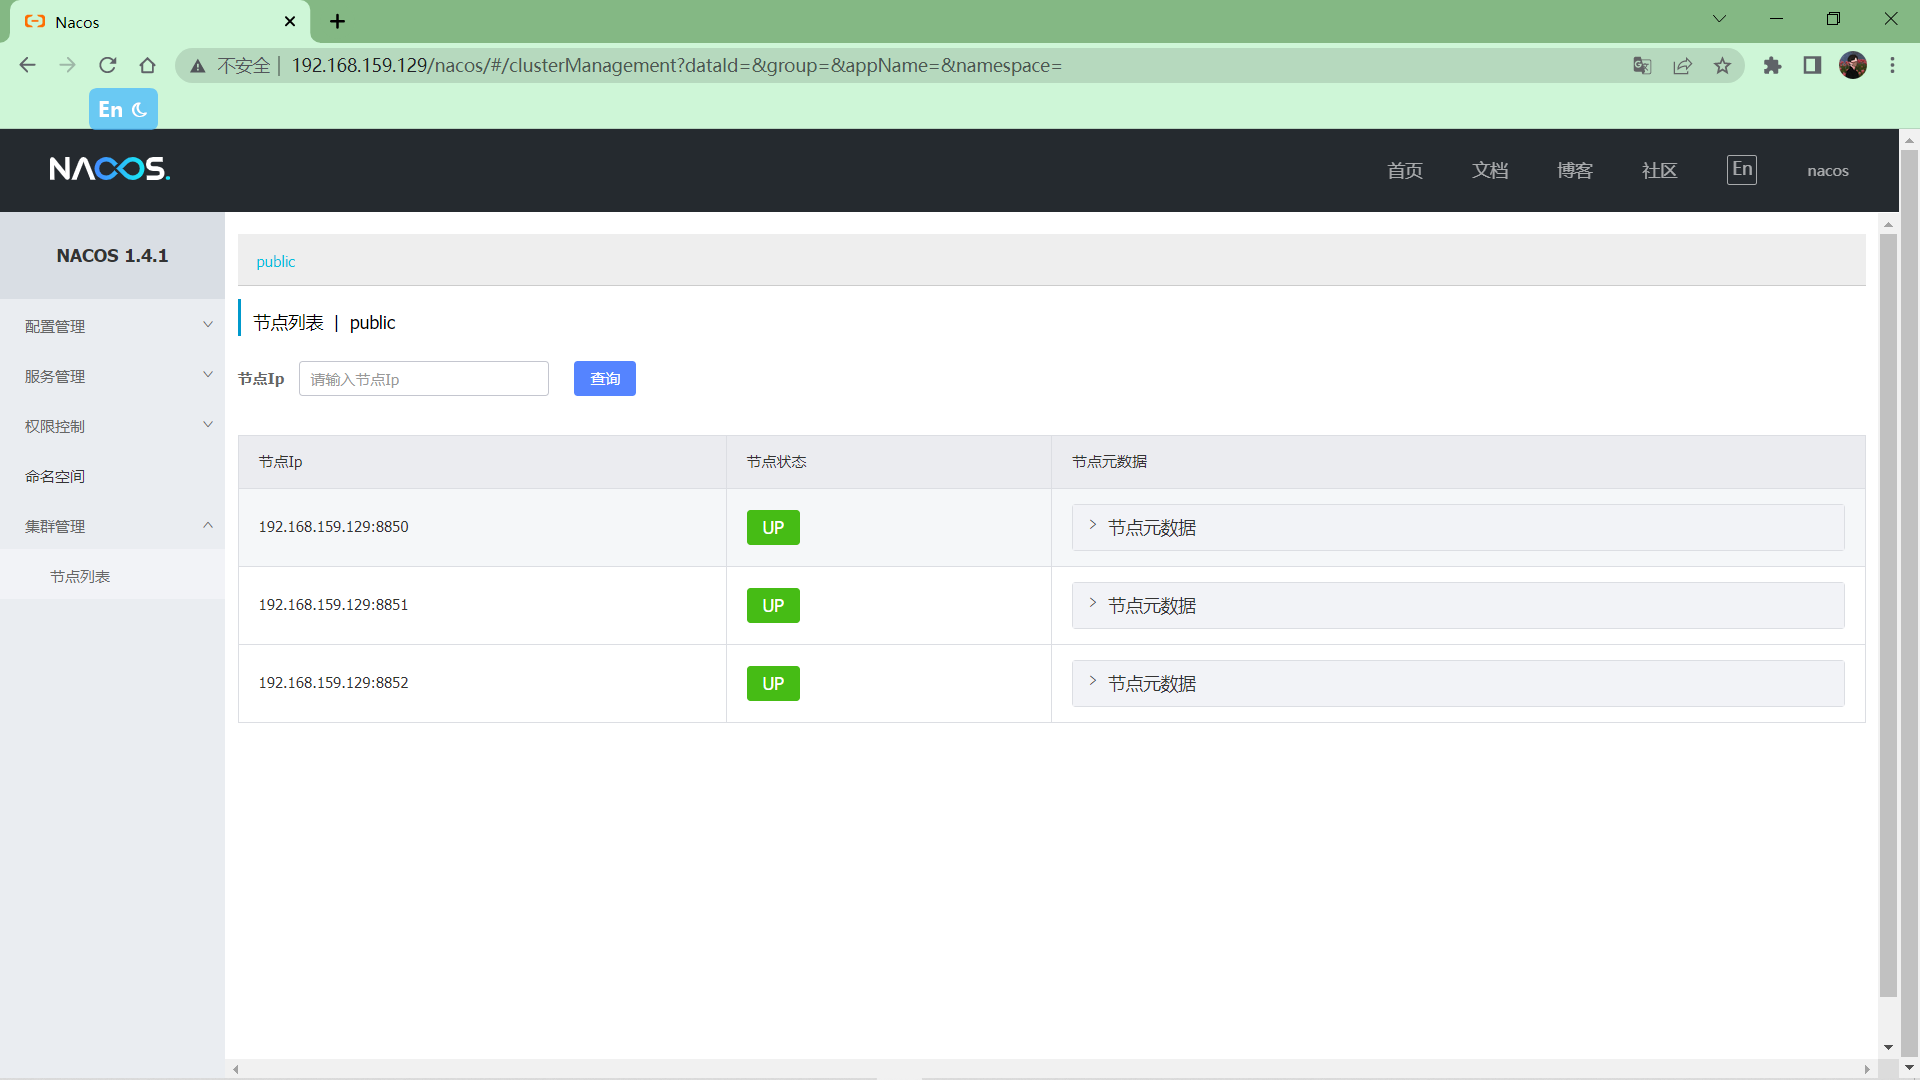Open the browser home page icon
1920x1080 pixels.
point(148,65)
